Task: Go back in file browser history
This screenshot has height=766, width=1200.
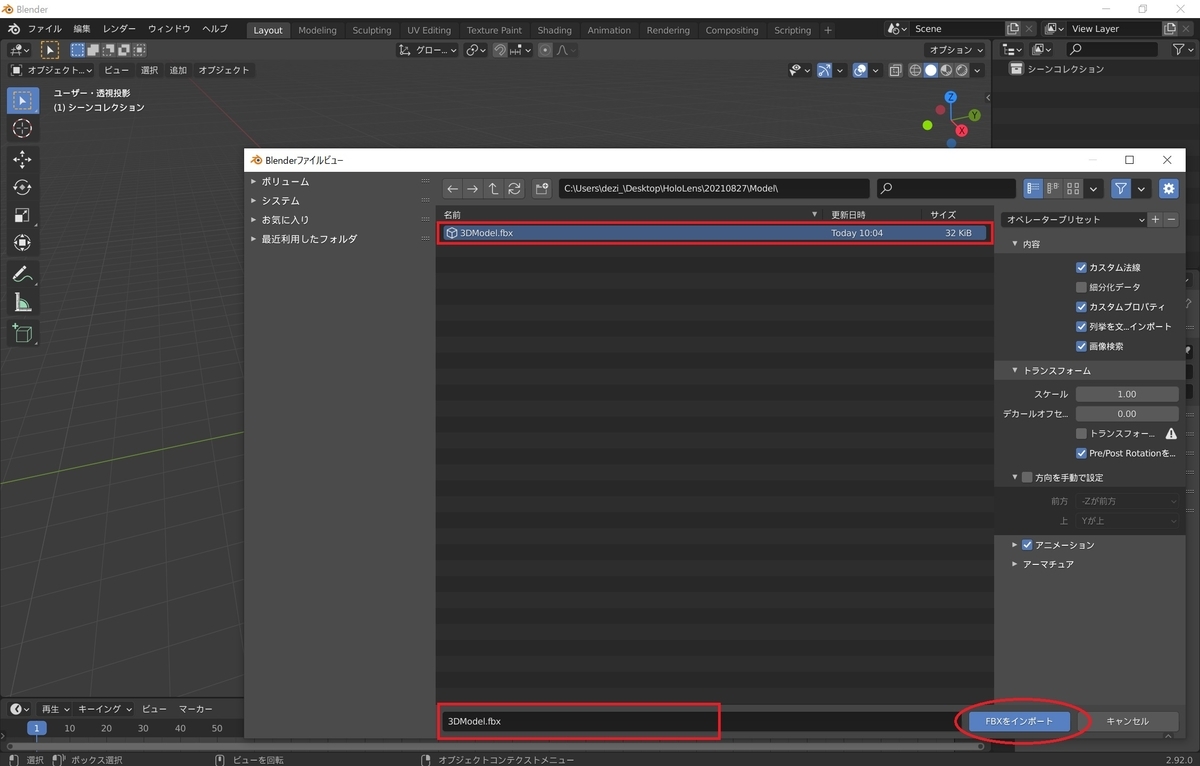Action: pyautogui.click(x=452, y=188)
